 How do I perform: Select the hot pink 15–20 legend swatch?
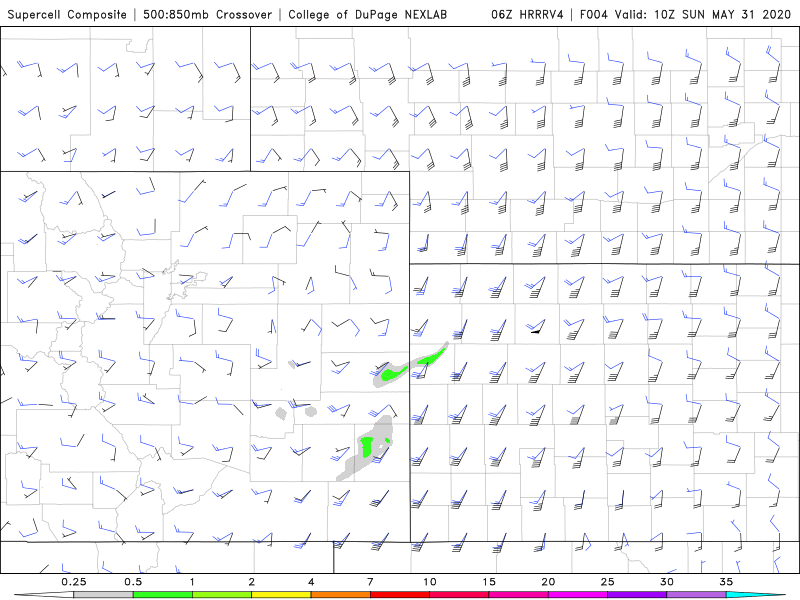518,595
